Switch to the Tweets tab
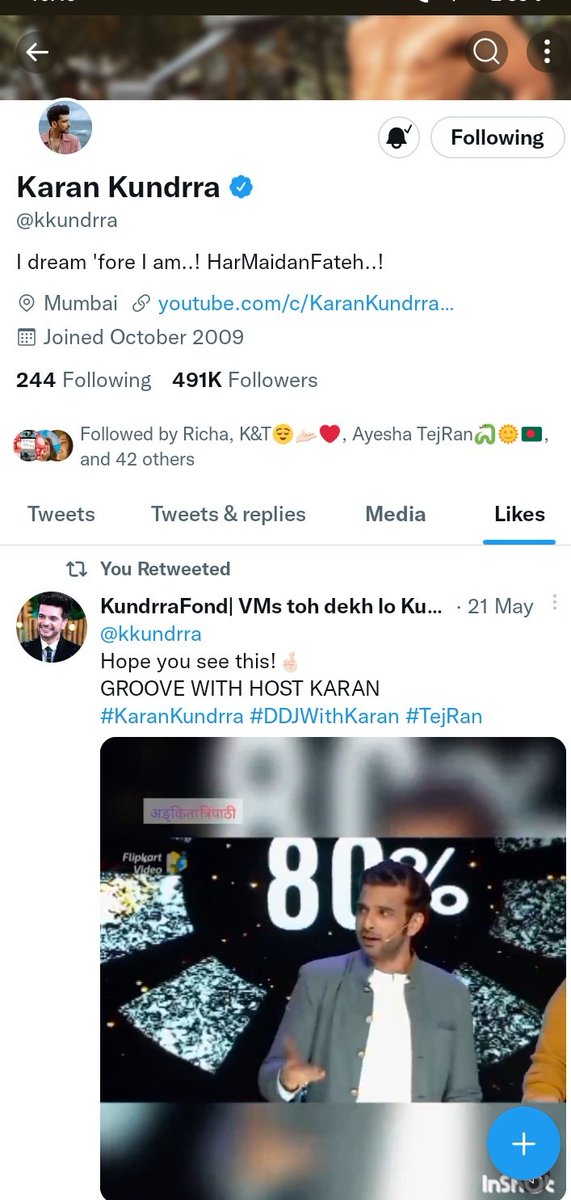 pyautogui.click(x=61, y=514)
